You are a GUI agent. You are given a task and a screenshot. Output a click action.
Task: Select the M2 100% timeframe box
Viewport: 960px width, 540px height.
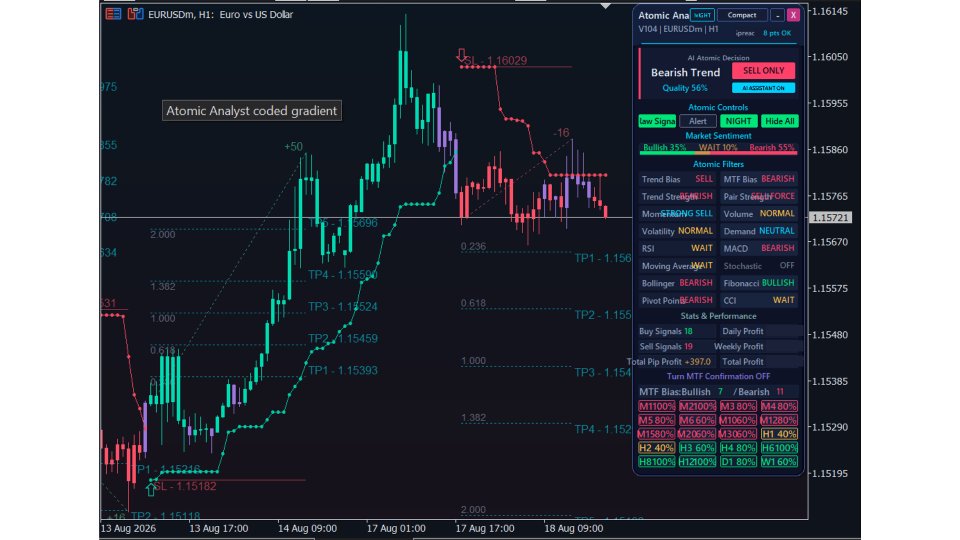(x=697, y=407)
